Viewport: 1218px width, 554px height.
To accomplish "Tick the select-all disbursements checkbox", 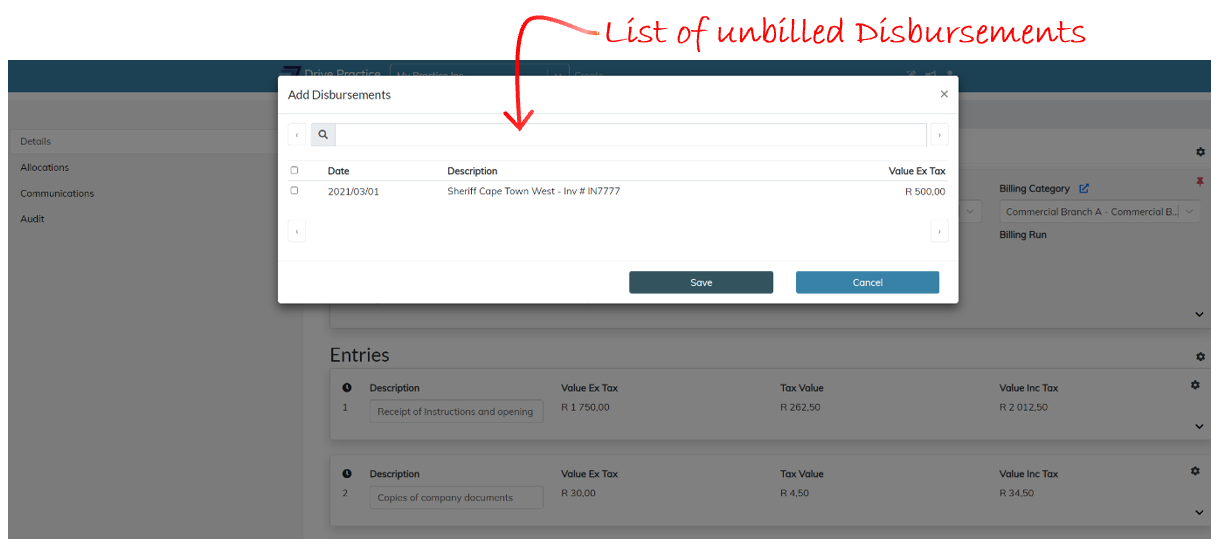I will 294,170.
